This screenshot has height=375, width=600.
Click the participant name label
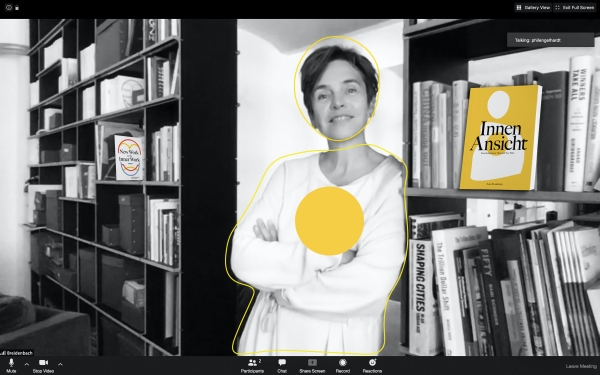[x=17, y=352]
